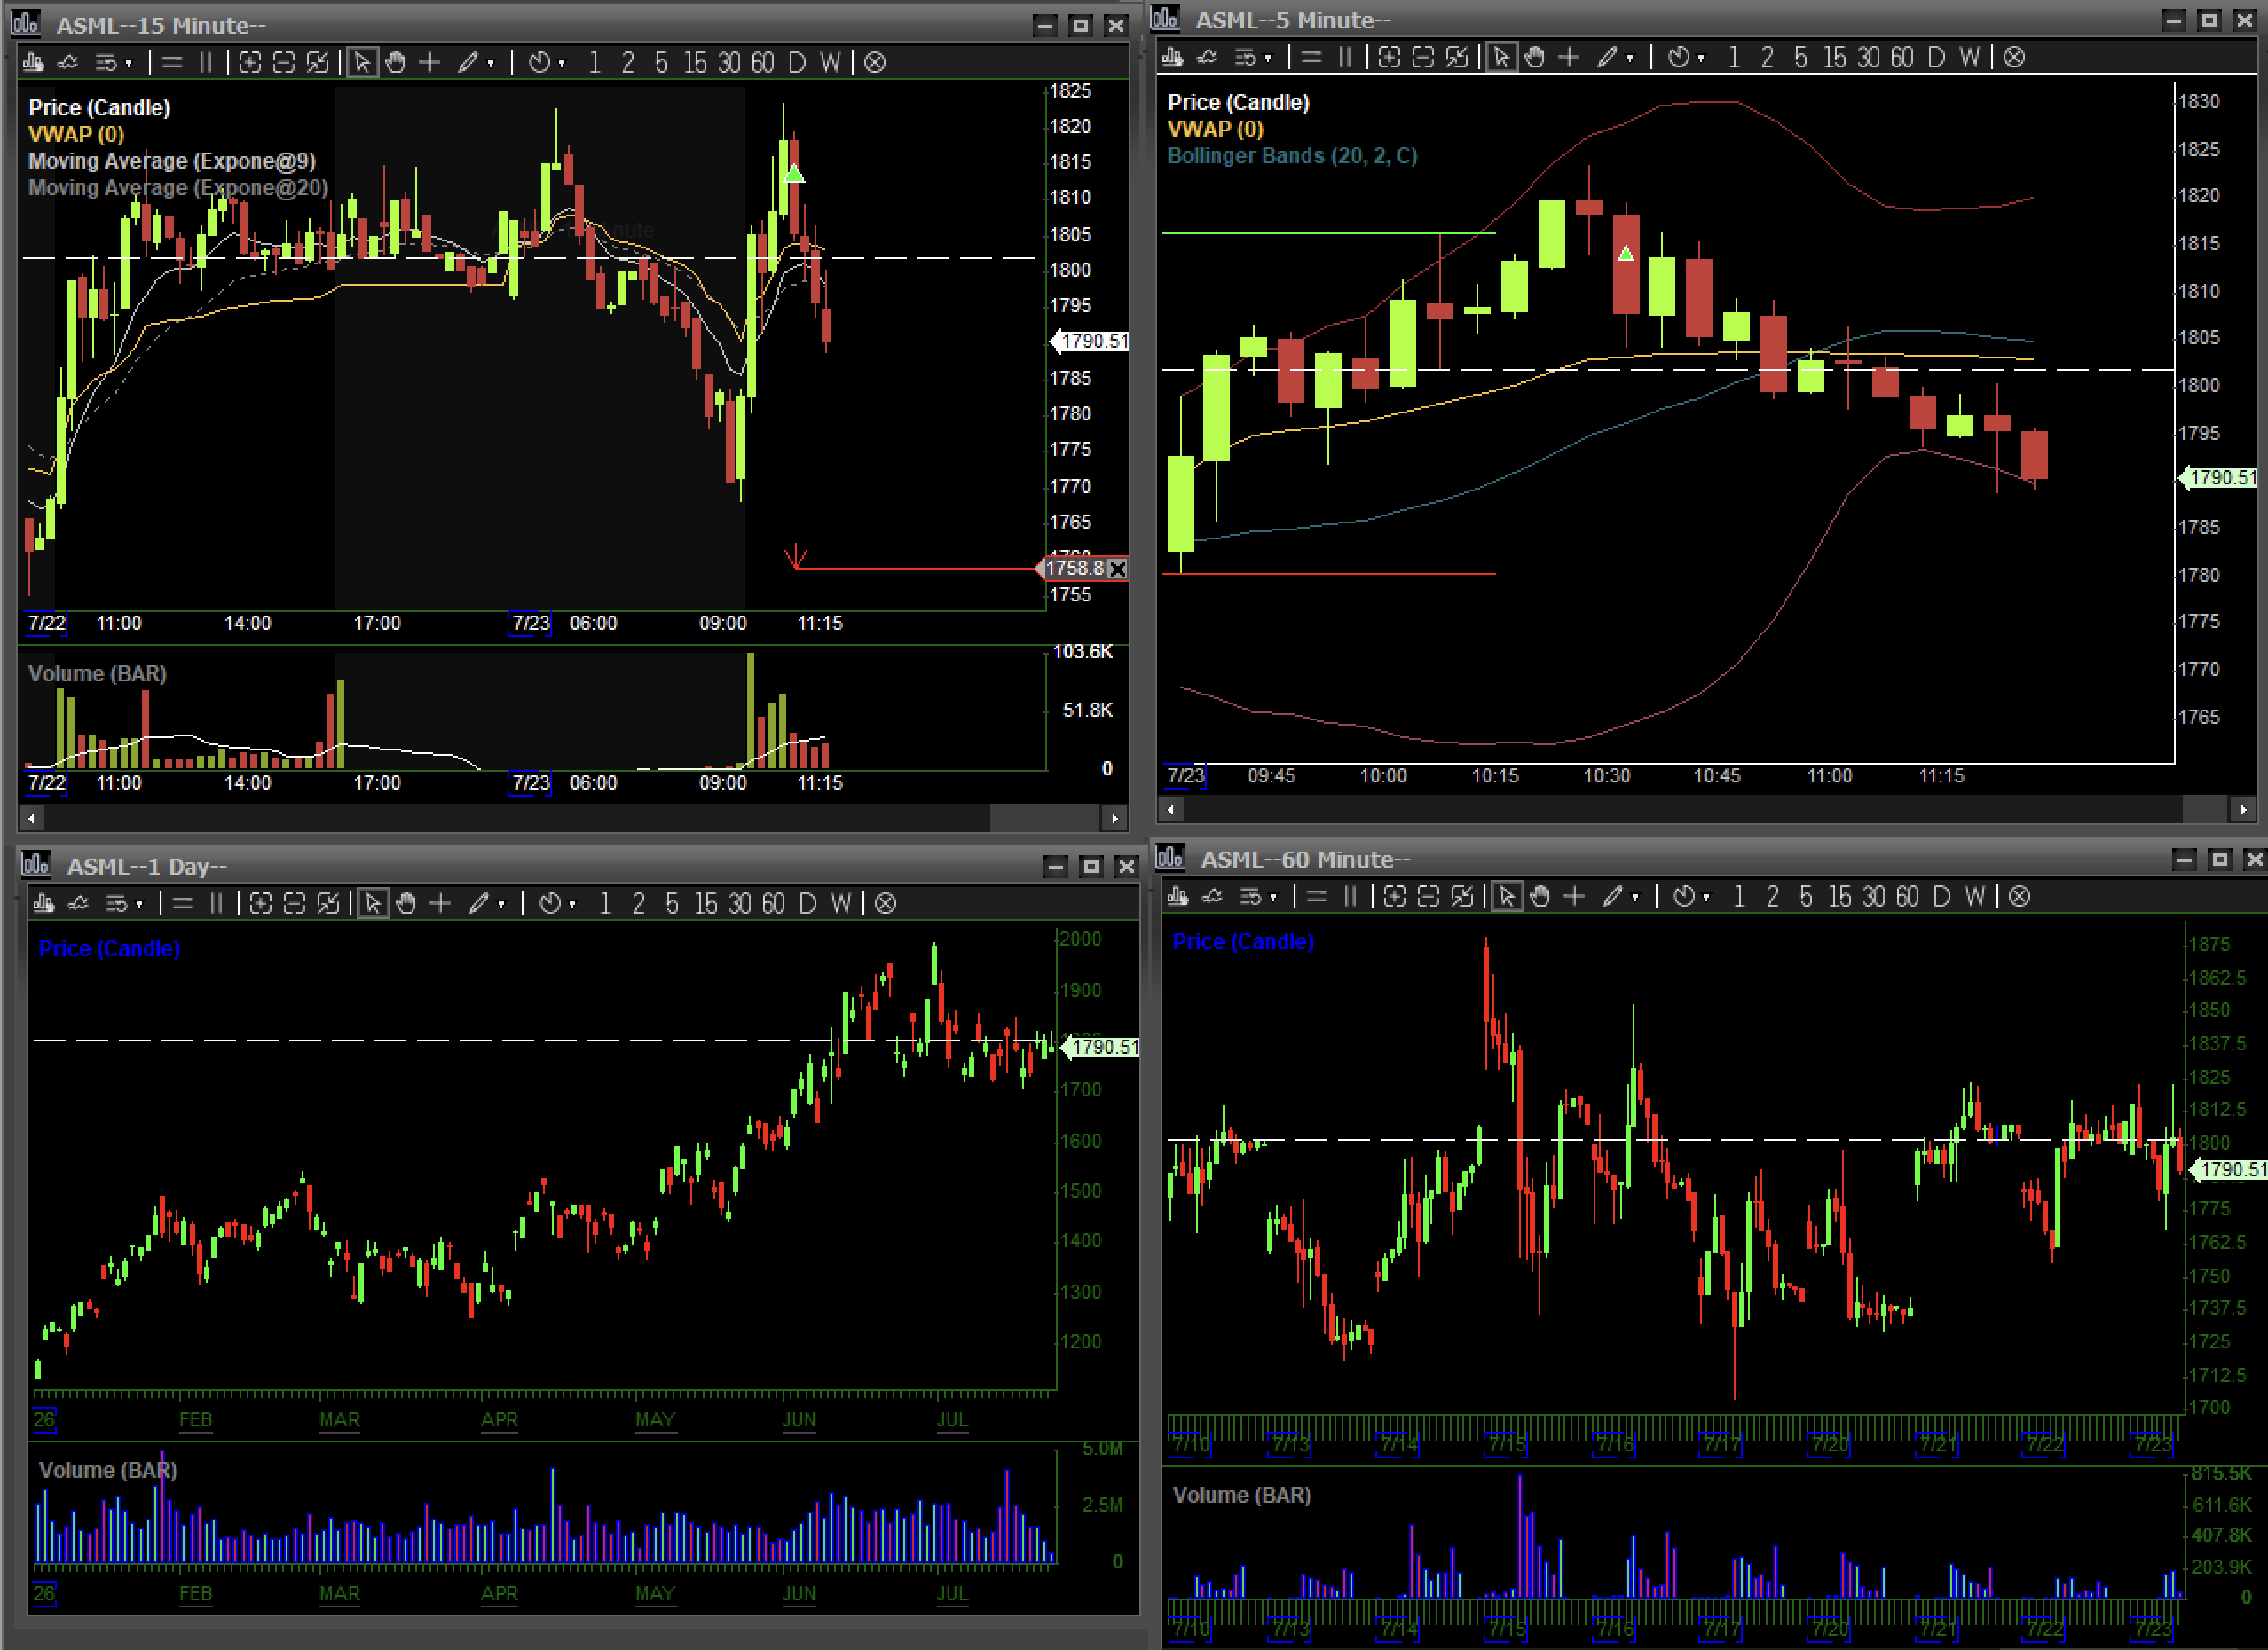Open chart type icon in ASML 60 Minute toolbar
This screenshot has height=1650, width=2268.
[x=1178, y=897]
